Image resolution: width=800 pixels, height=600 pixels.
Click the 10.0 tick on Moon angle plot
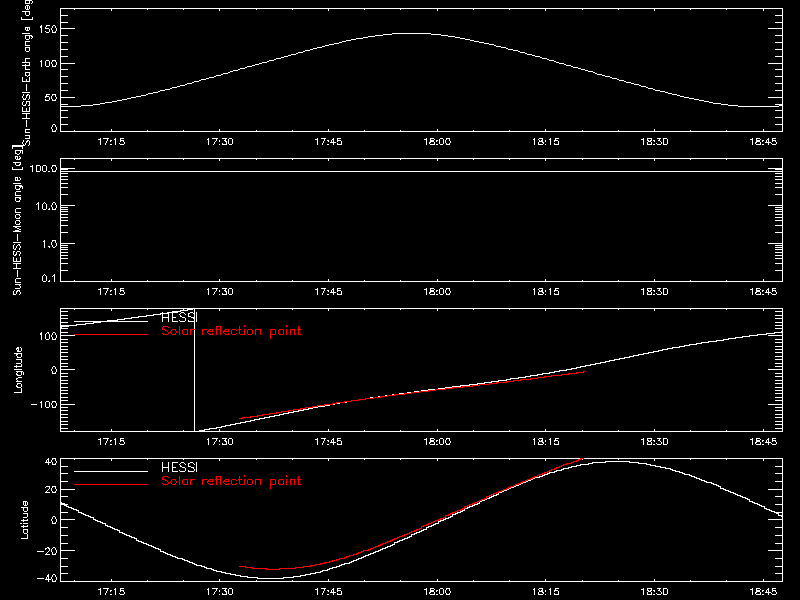(x=46, y=207)
